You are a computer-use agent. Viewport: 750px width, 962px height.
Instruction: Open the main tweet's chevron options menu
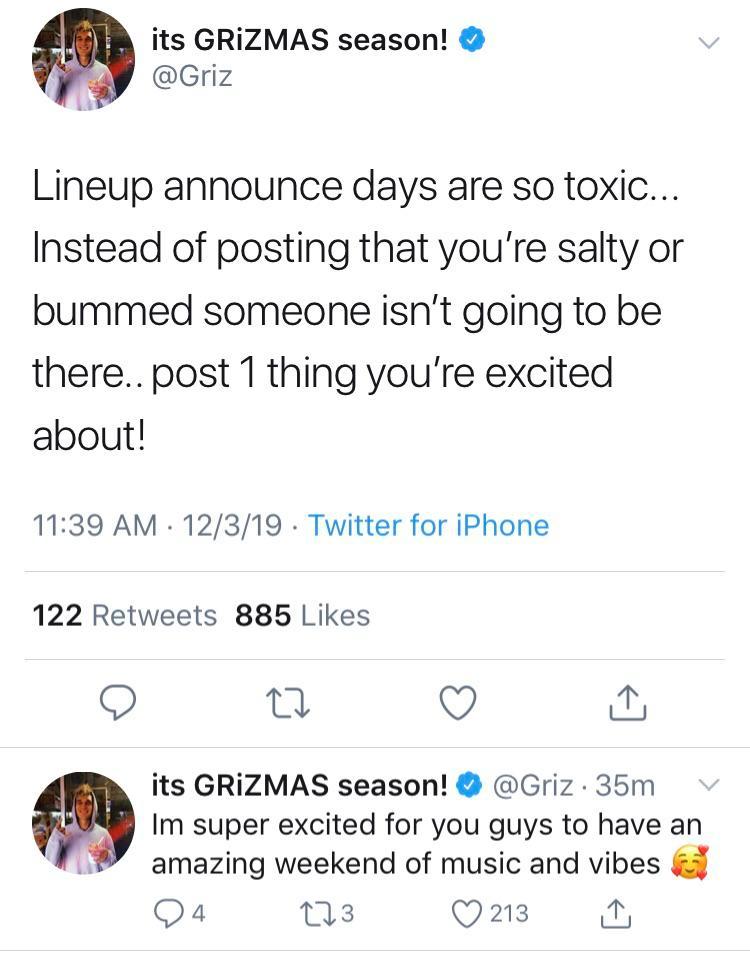(x=708, y=43)
